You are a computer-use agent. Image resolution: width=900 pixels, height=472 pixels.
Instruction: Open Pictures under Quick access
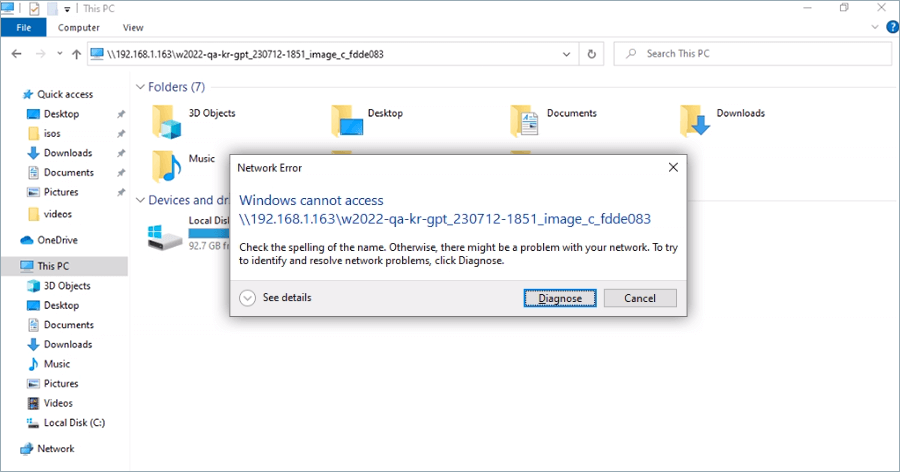[x=61, y=192]
